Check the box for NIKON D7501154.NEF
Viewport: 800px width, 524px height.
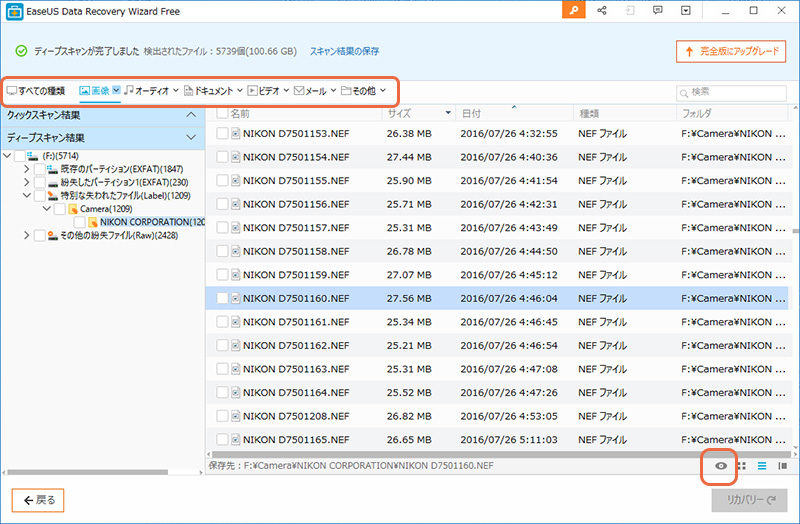point(222,157)
